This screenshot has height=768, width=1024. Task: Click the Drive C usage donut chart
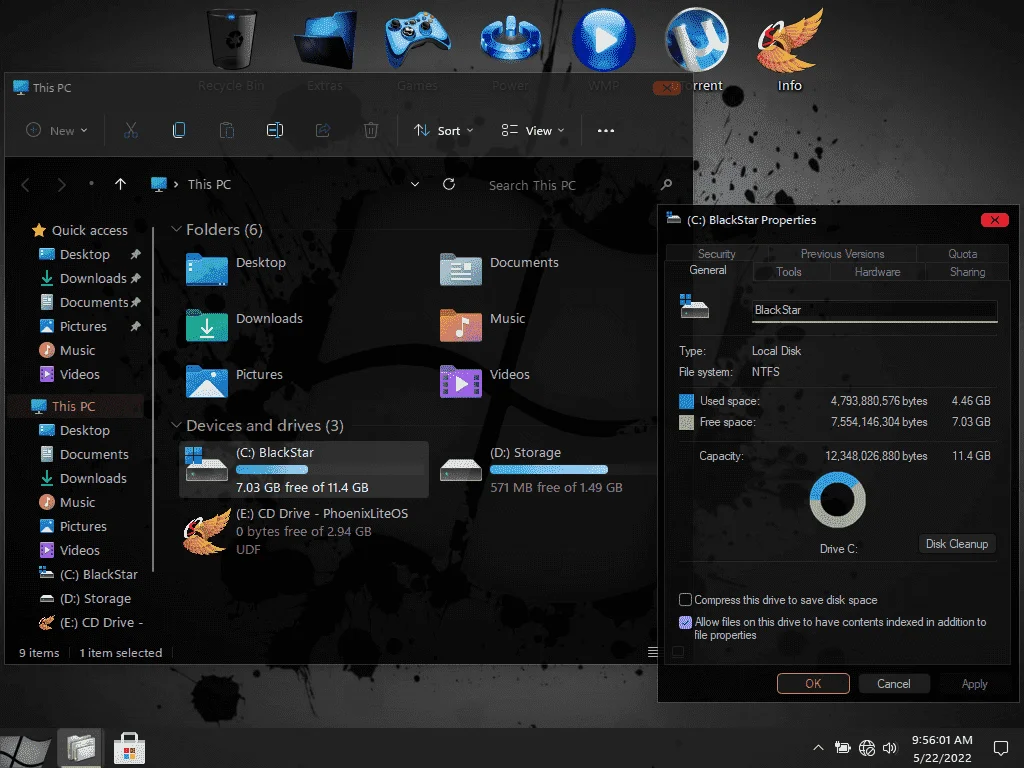click(837, 500)
